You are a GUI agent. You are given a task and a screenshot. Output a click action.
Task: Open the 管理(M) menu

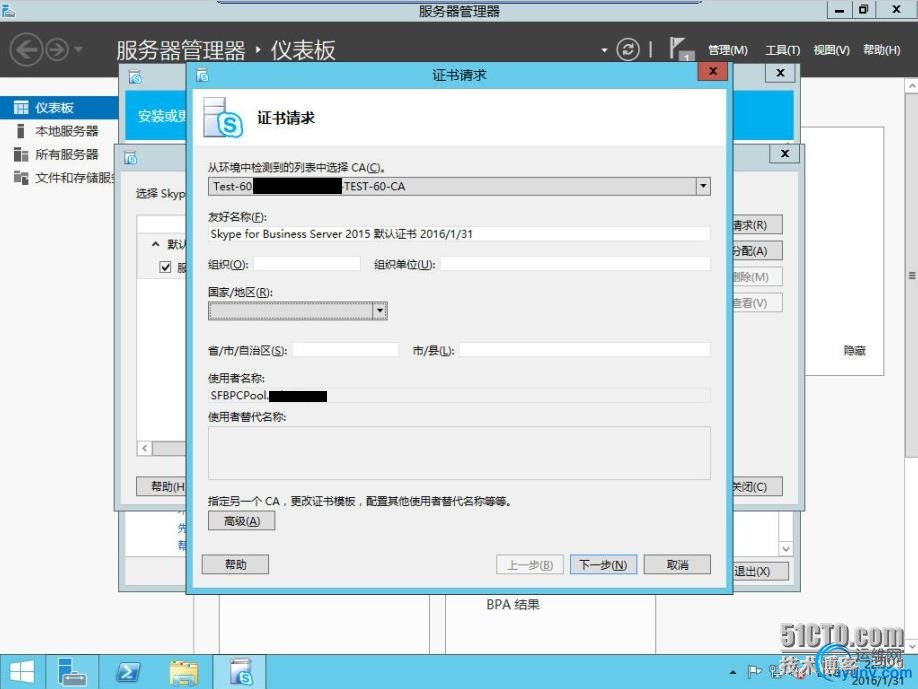click(728, 50)
